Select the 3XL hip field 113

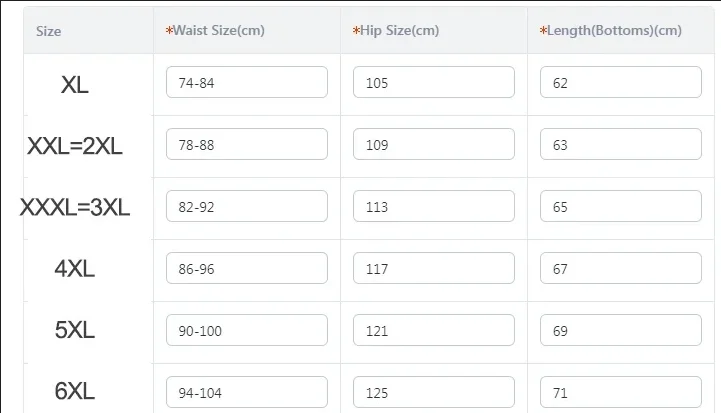click(434, 206)
